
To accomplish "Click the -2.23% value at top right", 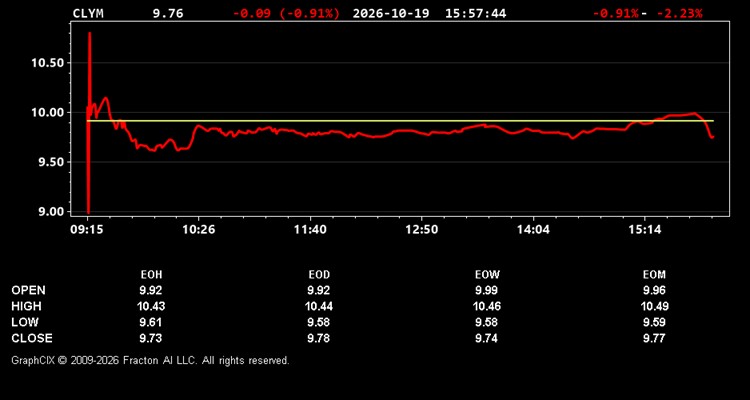I will tap(679, 13).
